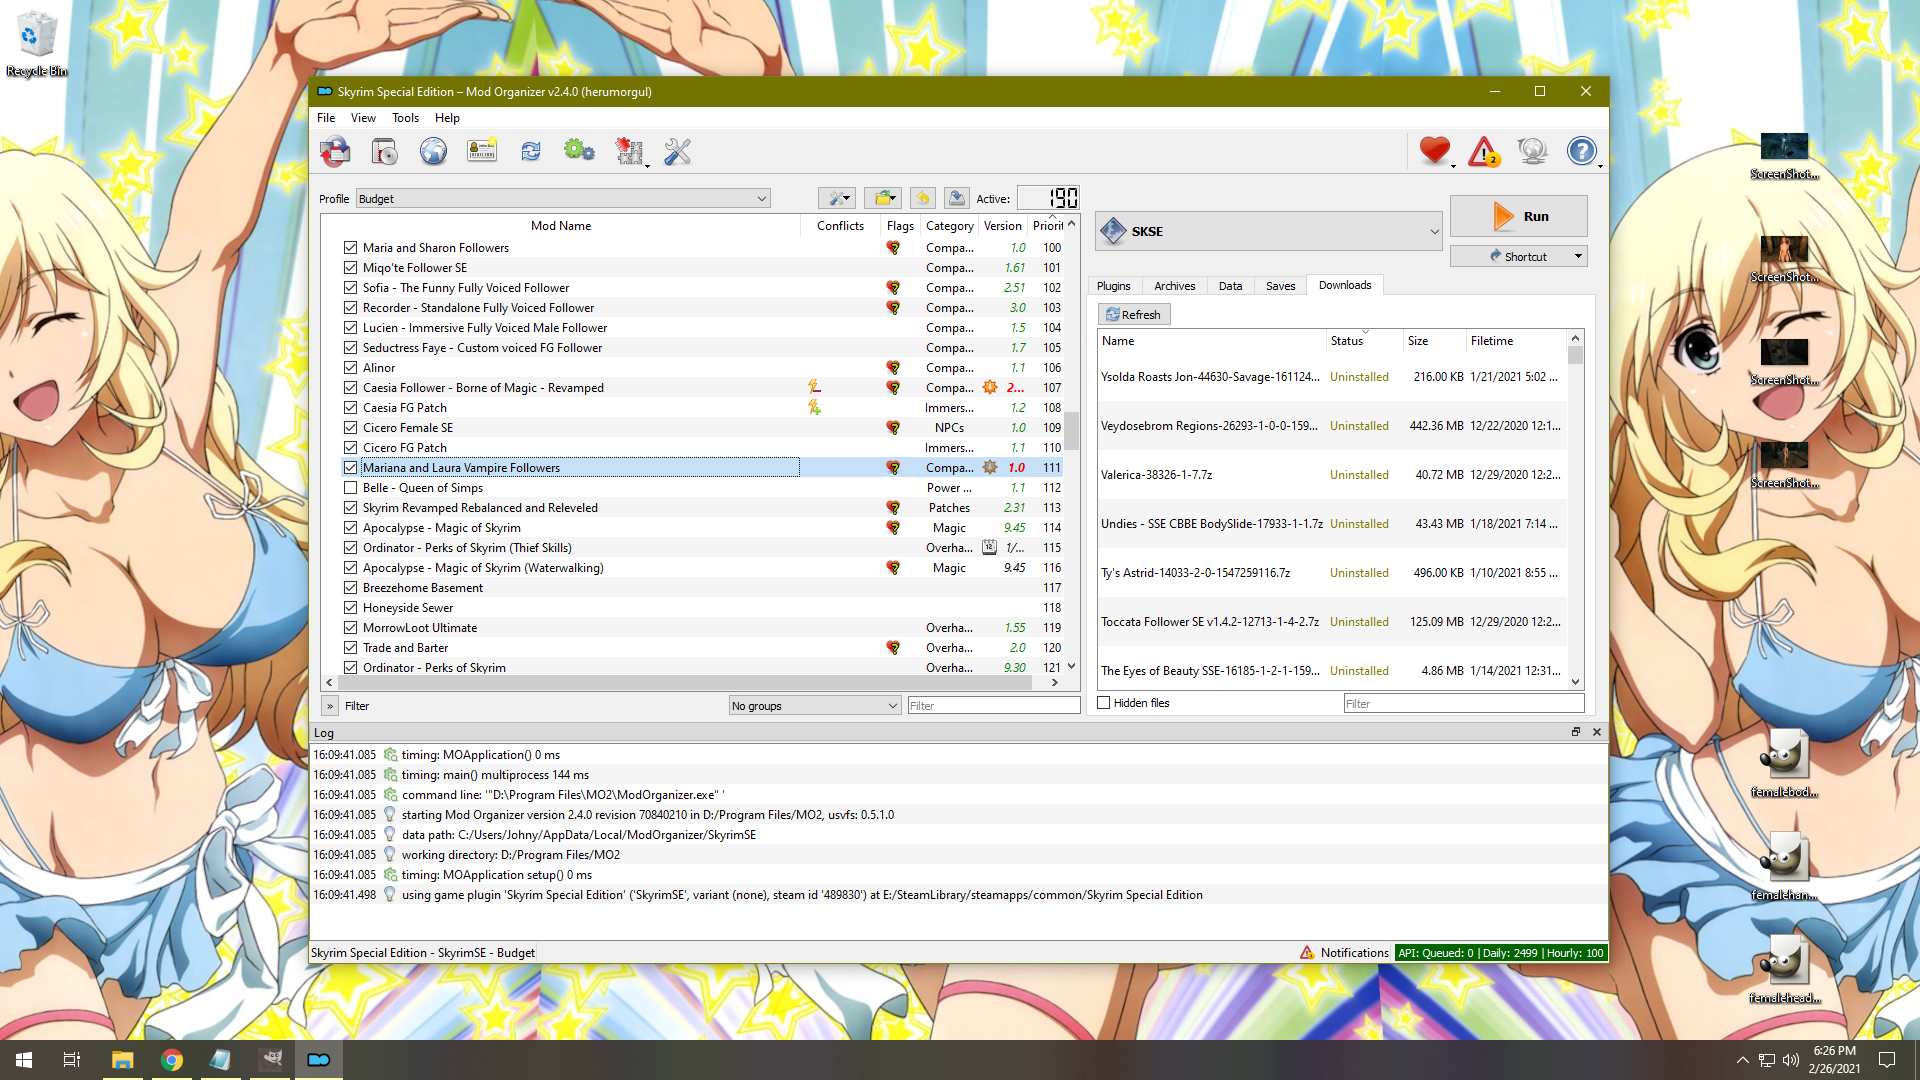Click the endorse heart flag for Alinor

point(893,368)
